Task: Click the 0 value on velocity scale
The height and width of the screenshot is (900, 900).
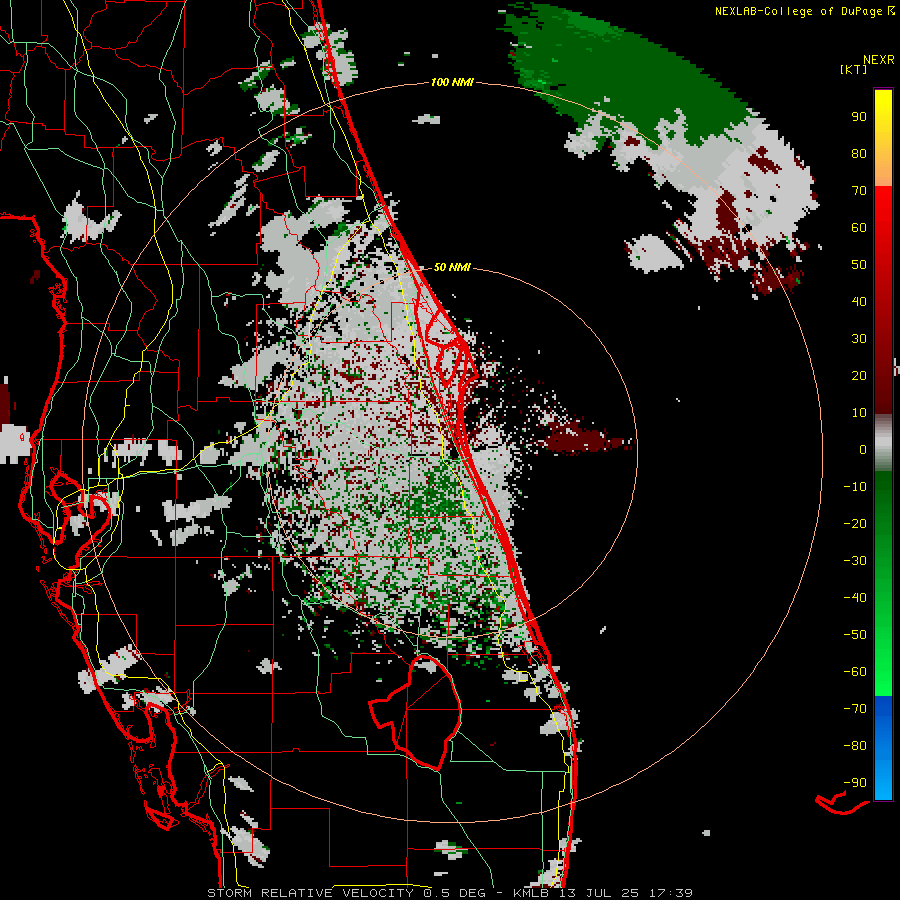Action: point(863,450)
